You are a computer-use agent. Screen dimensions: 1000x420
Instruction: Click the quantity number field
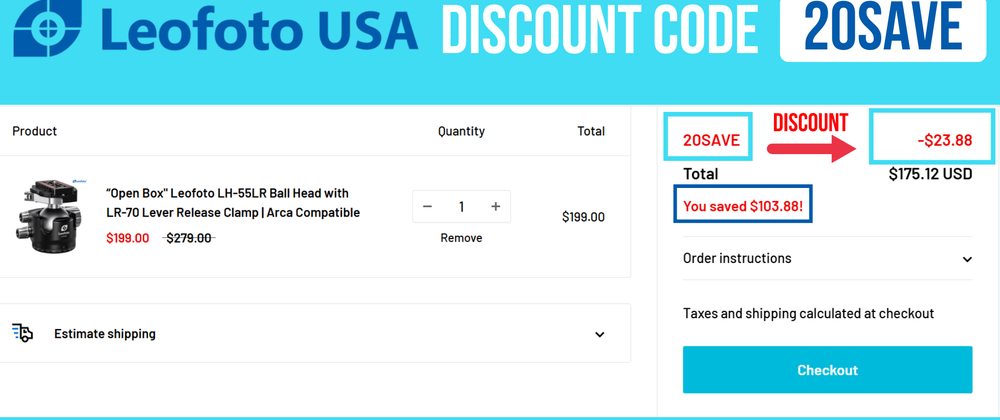461,207
